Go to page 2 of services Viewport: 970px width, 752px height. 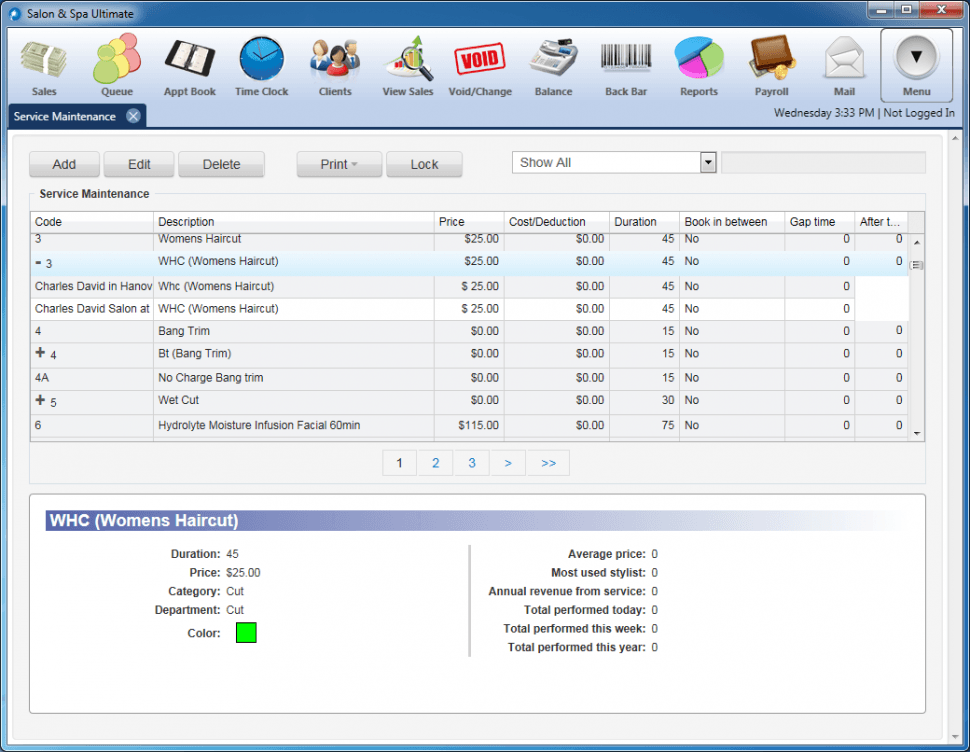(435, 463)
